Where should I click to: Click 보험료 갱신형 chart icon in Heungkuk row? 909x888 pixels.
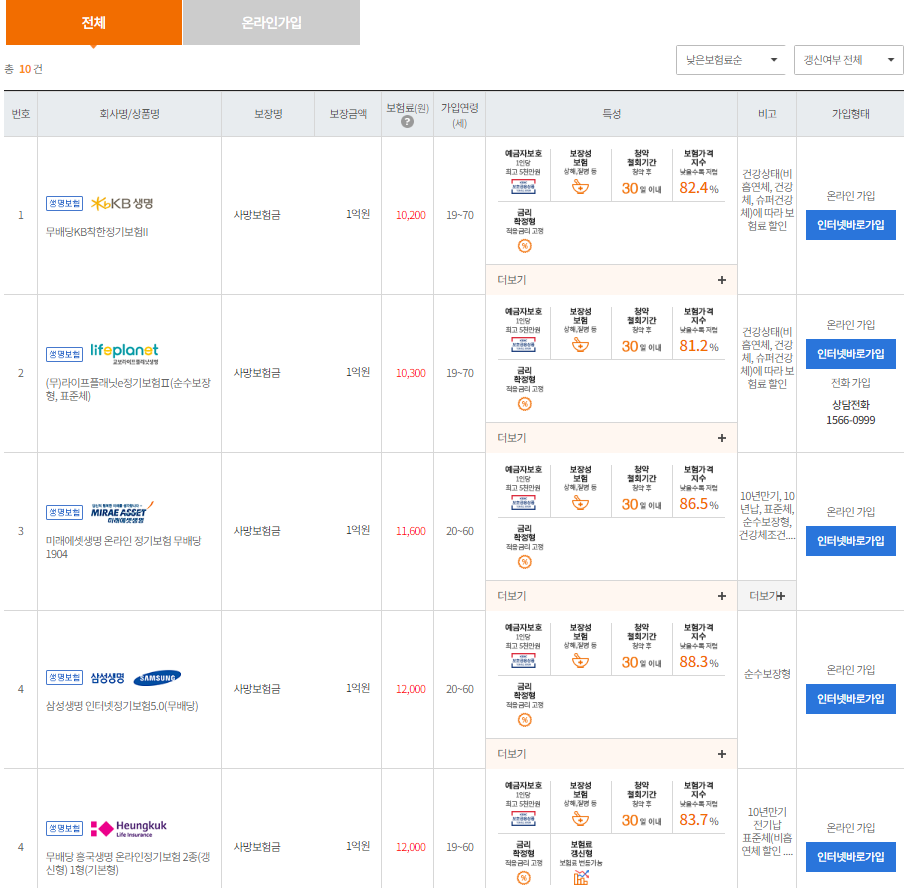point(581,878)
